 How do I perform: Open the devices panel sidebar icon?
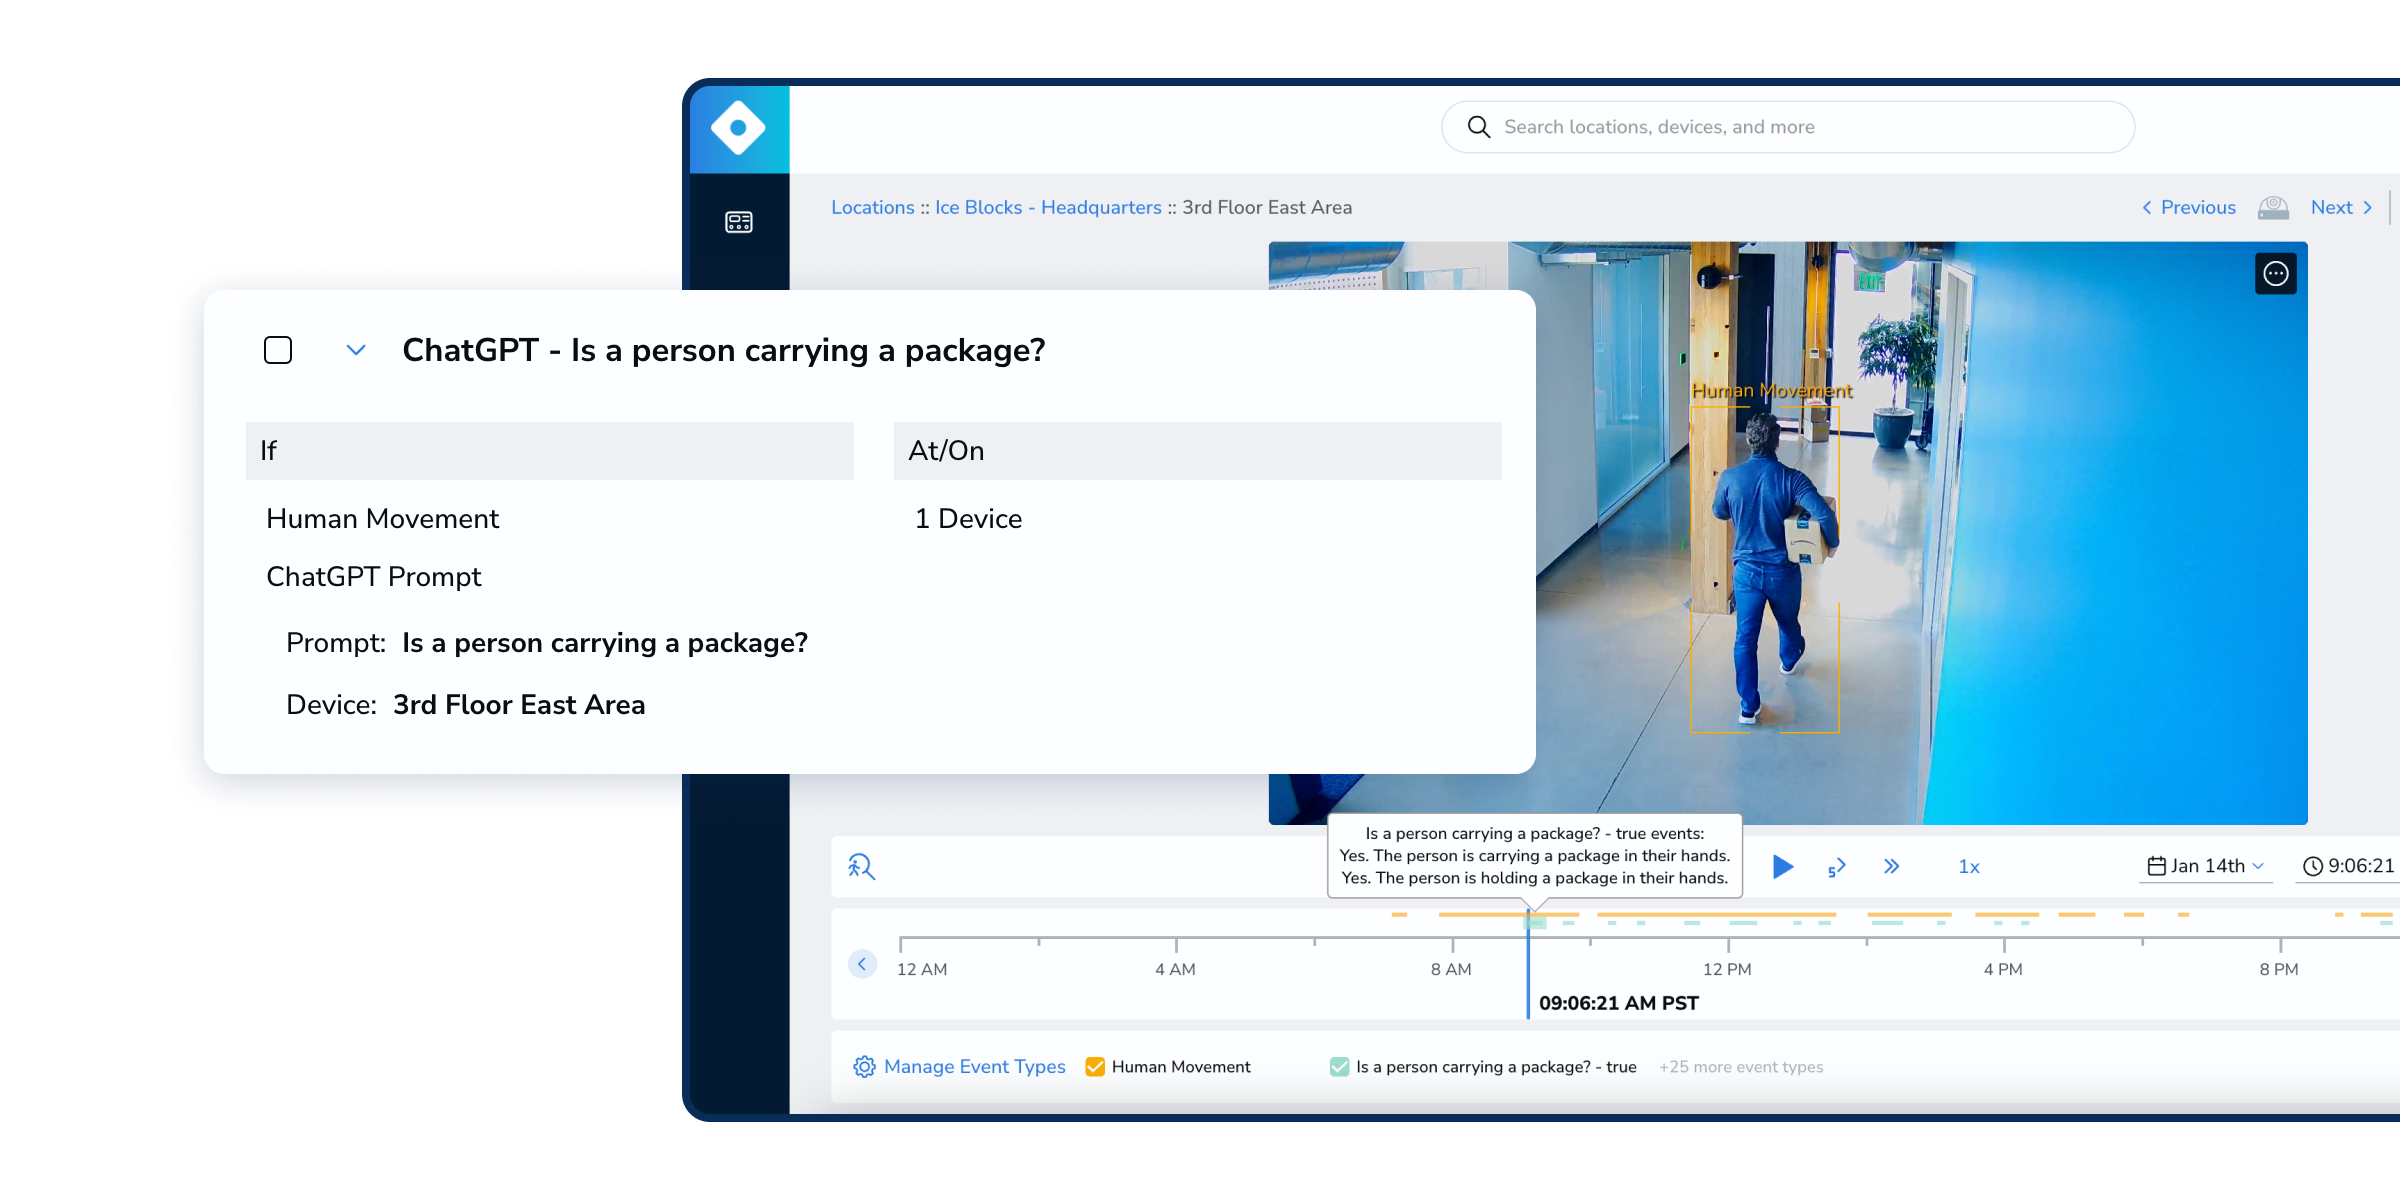(739, 222)
